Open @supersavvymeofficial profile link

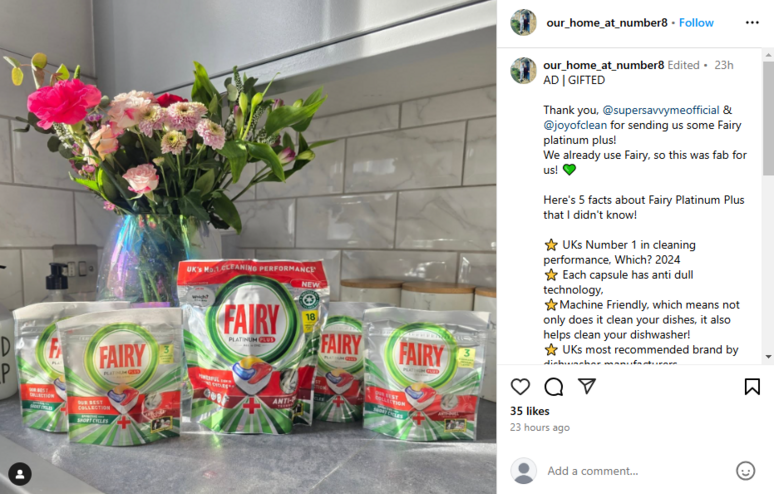pos(661,110)
